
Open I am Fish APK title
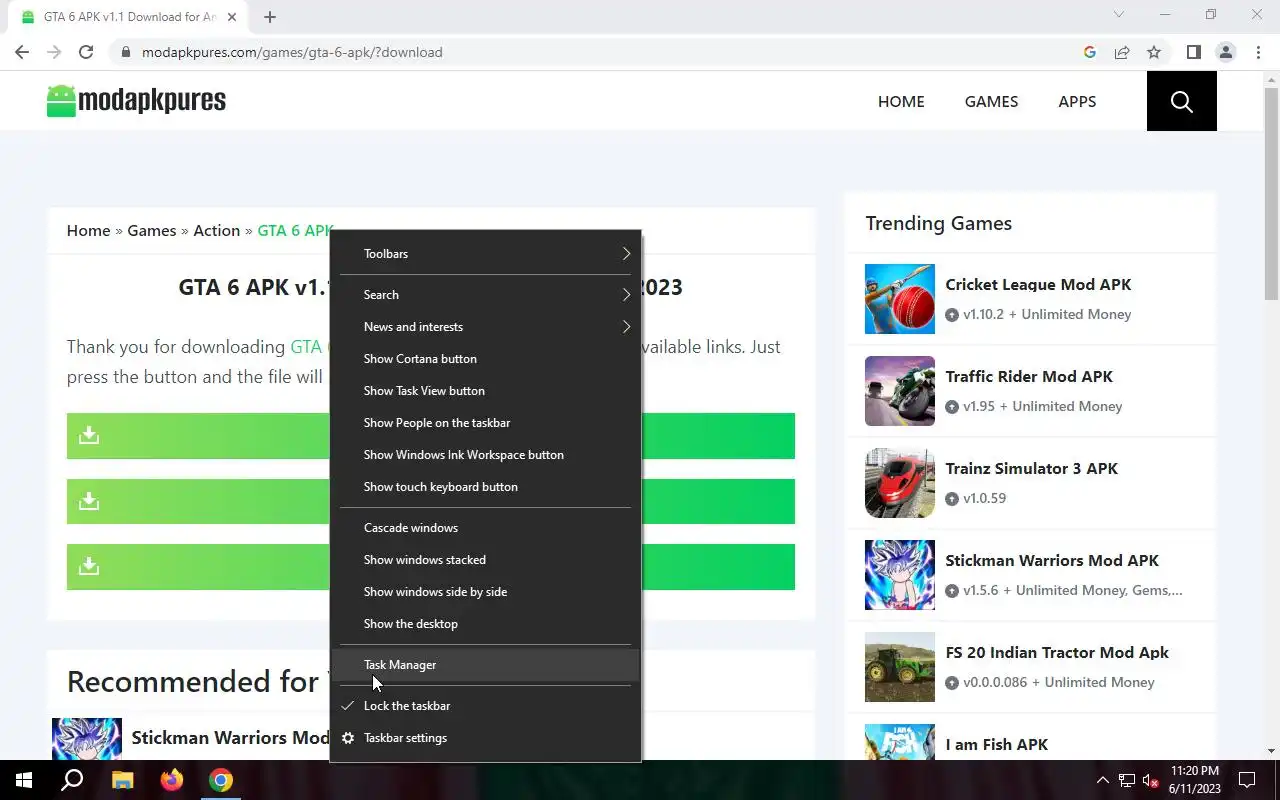[996, 745]
